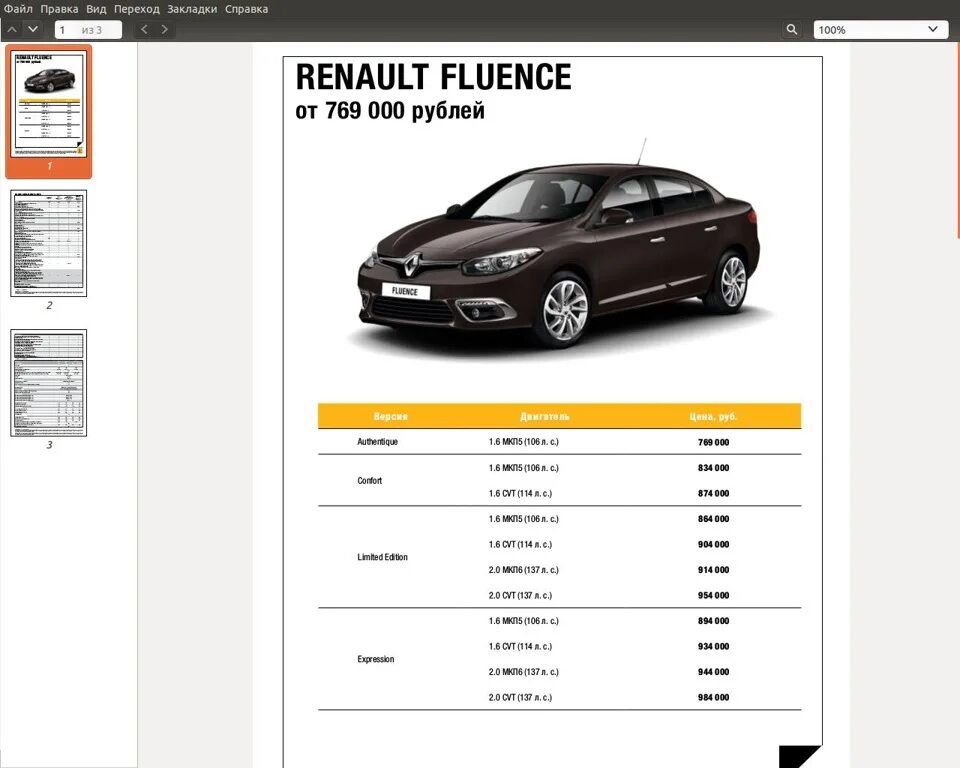
Task: Open the Переход menu
Action: pos(137,9)
